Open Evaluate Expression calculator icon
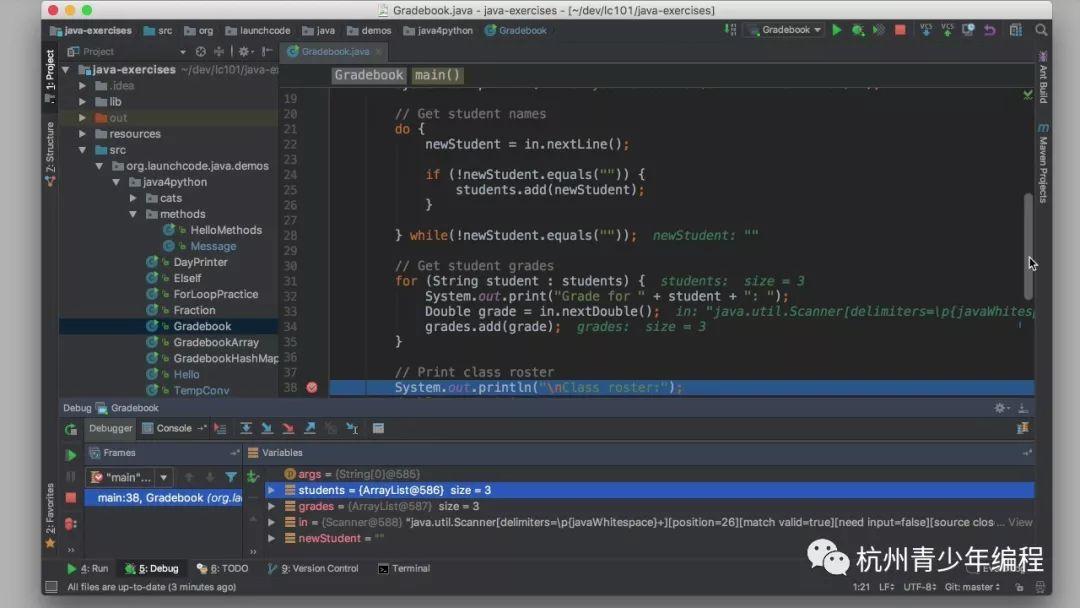Screen dimensions: 1080x608 tap(378, 428)
